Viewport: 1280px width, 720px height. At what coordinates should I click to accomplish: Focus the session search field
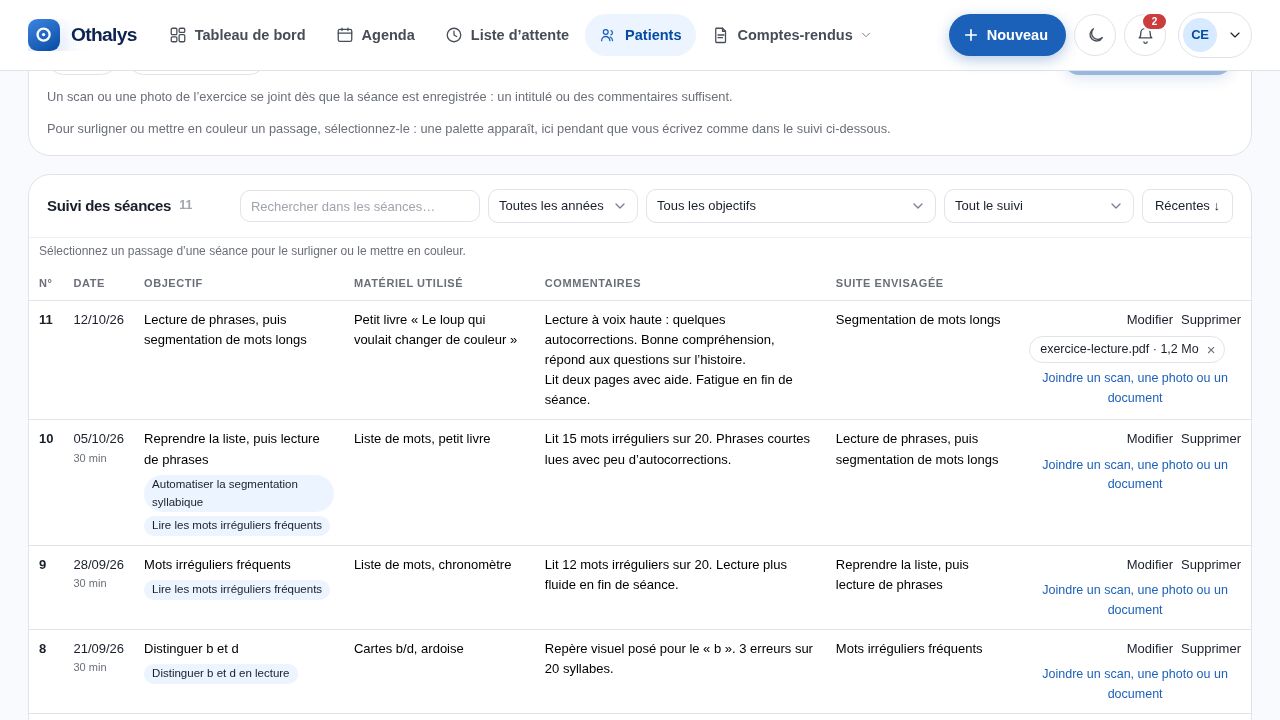click(x=360, y=206)
